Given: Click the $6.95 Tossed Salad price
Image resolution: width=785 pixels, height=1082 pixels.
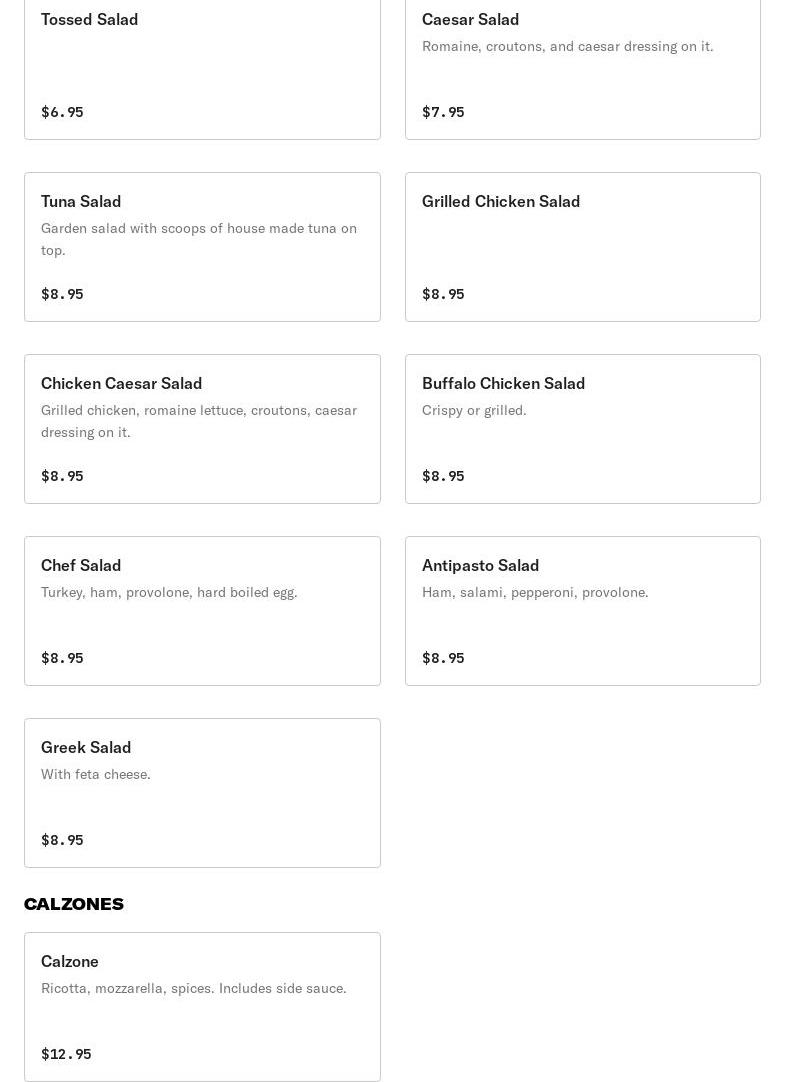Looking at the screenshot, I should (62, 112).
